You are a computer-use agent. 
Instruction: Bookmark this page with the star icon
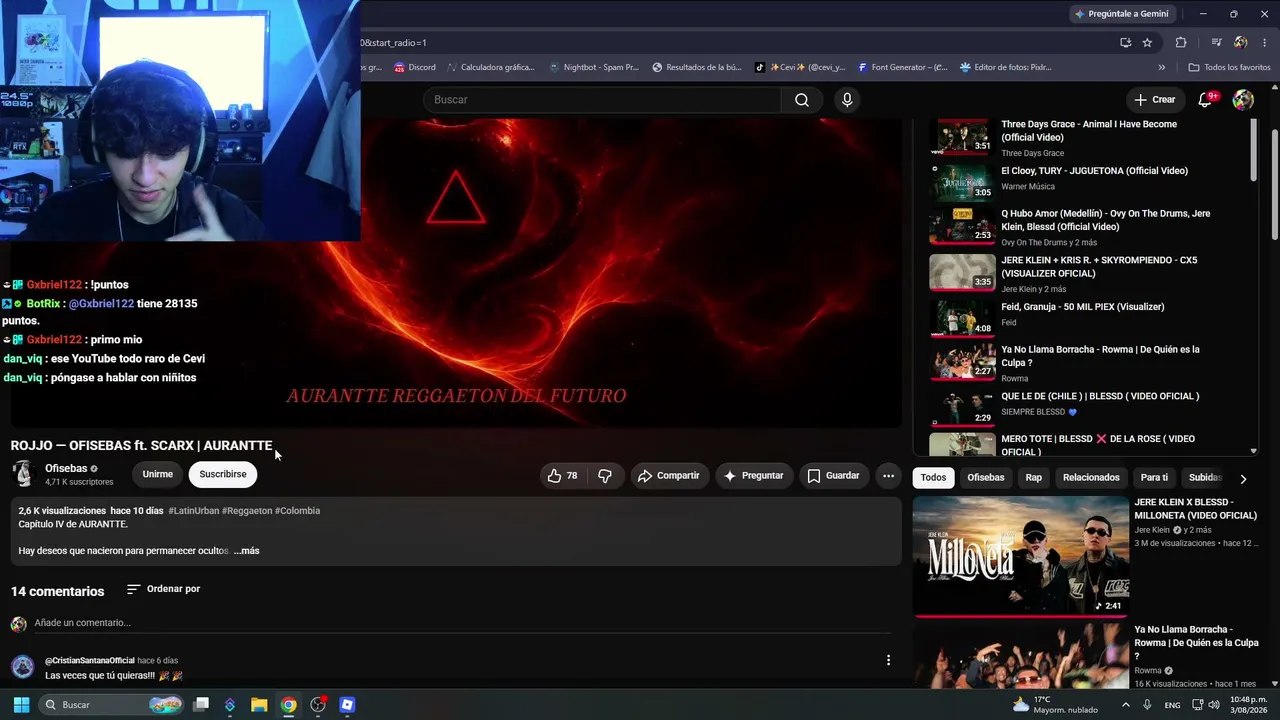1147,43
